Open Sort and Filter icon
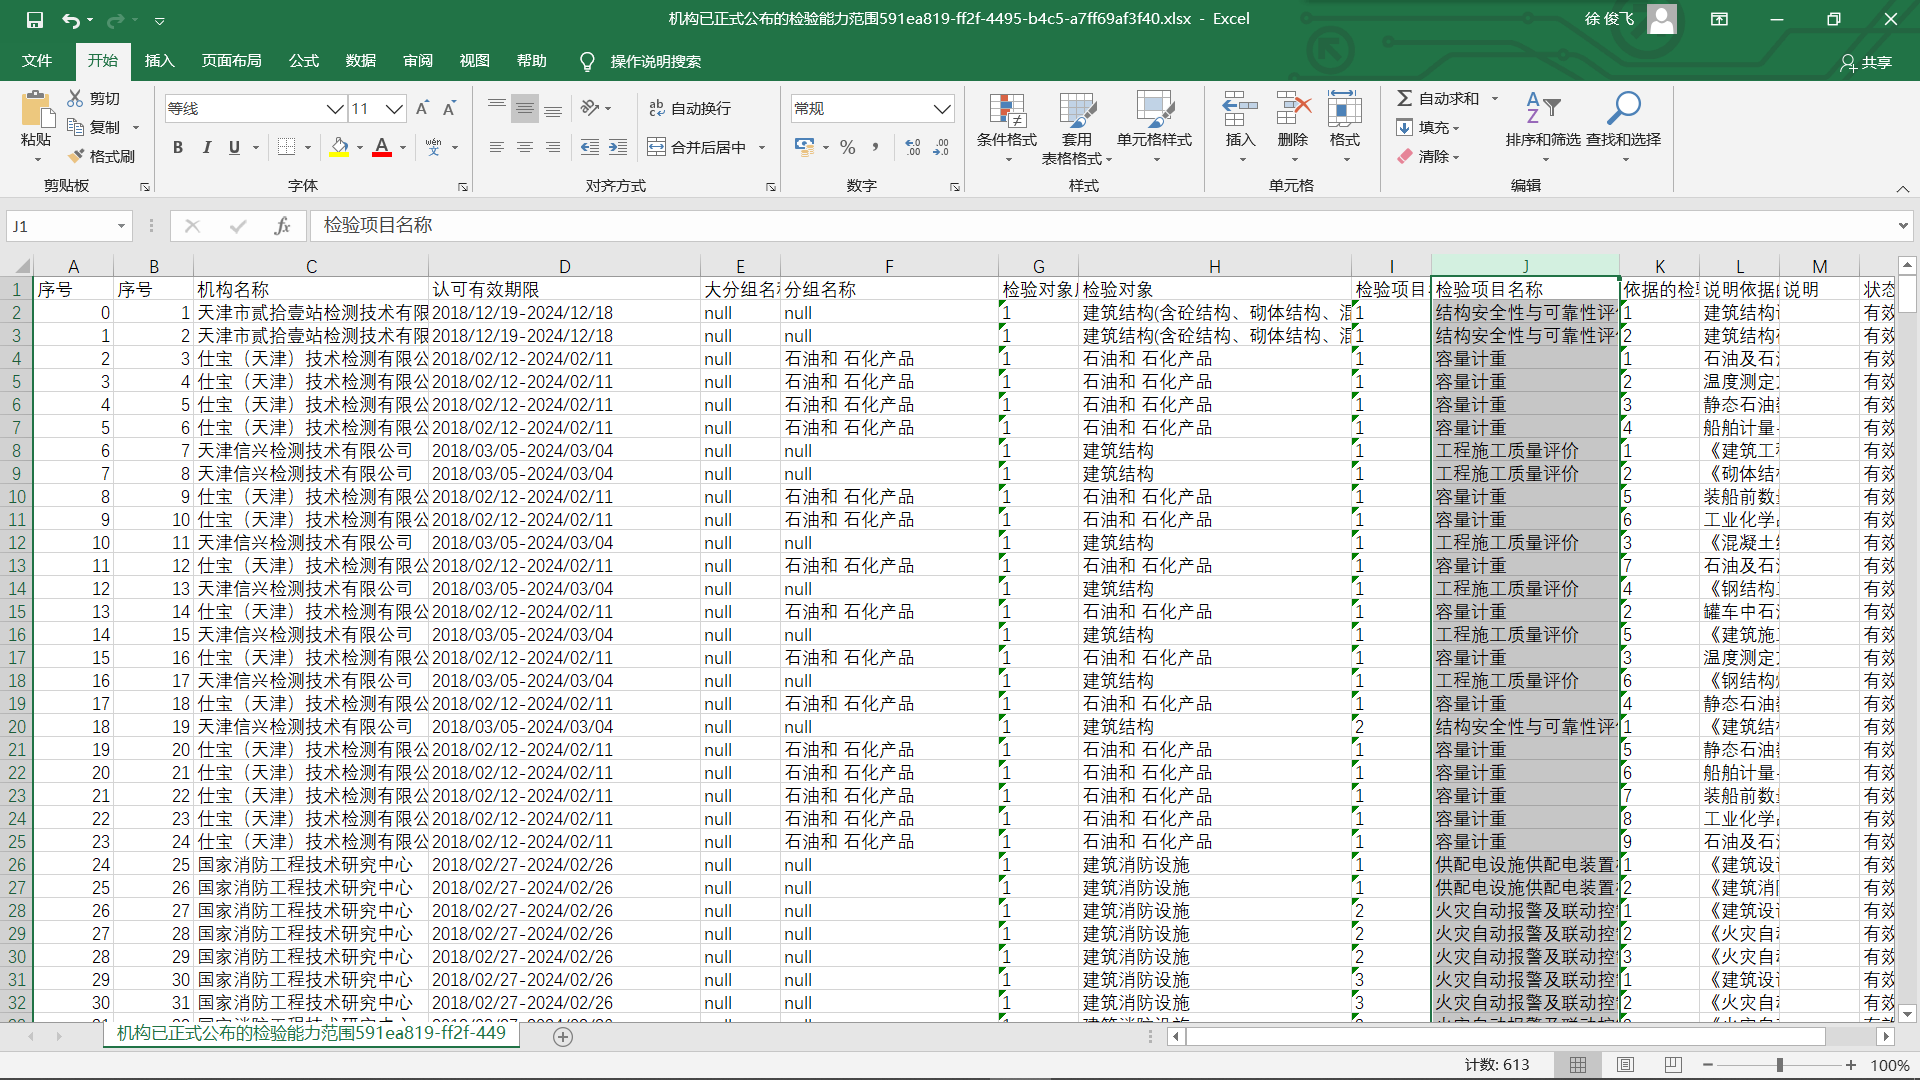Screen dimensions: 1920x1080 (1543, 108)
